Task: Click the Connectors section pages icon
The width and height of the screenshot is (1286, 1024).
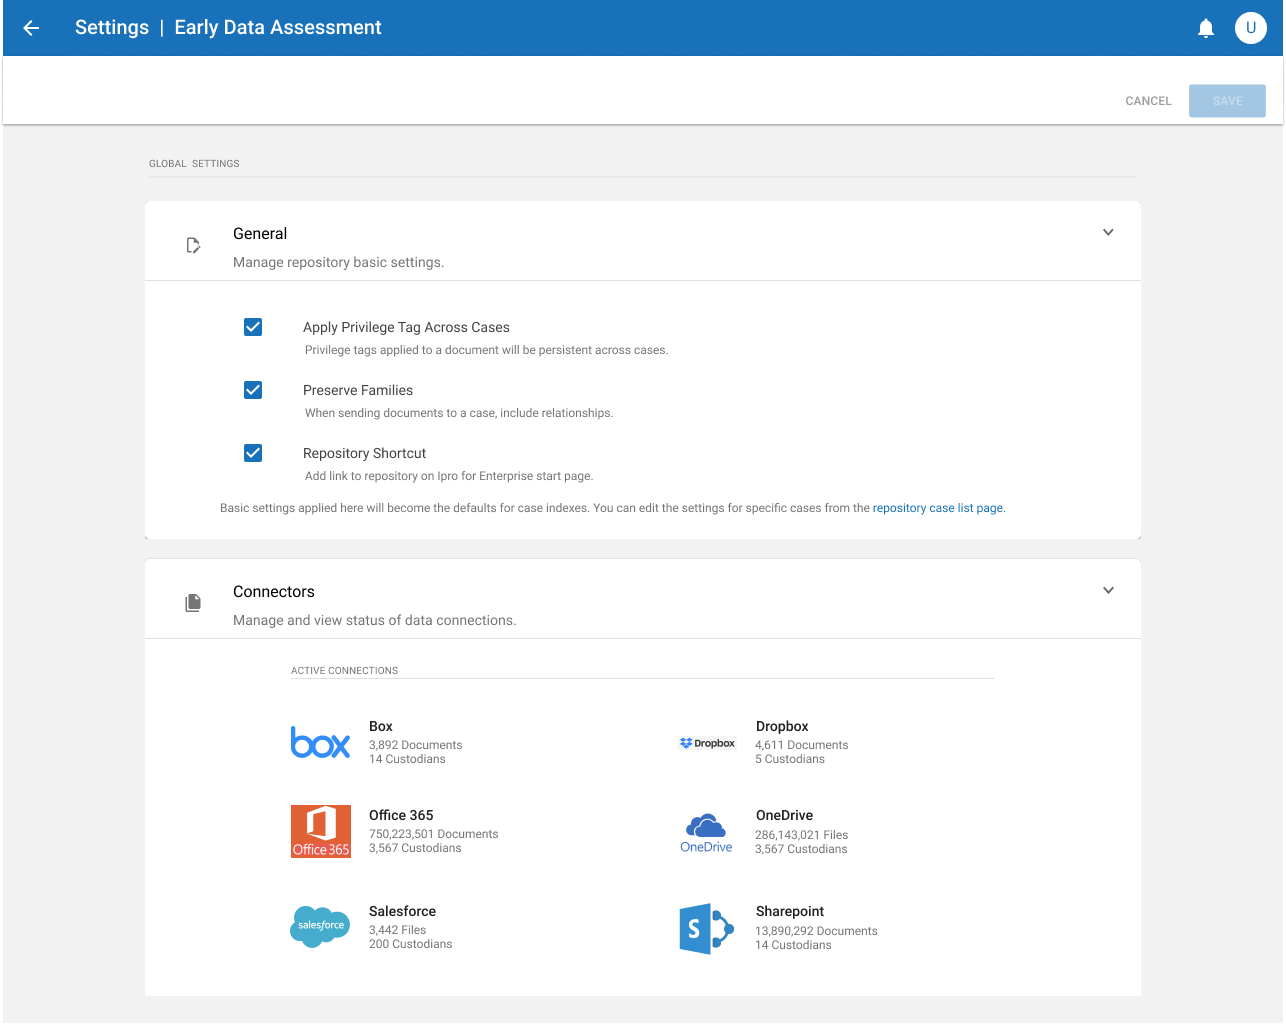Action: [193, 602]
